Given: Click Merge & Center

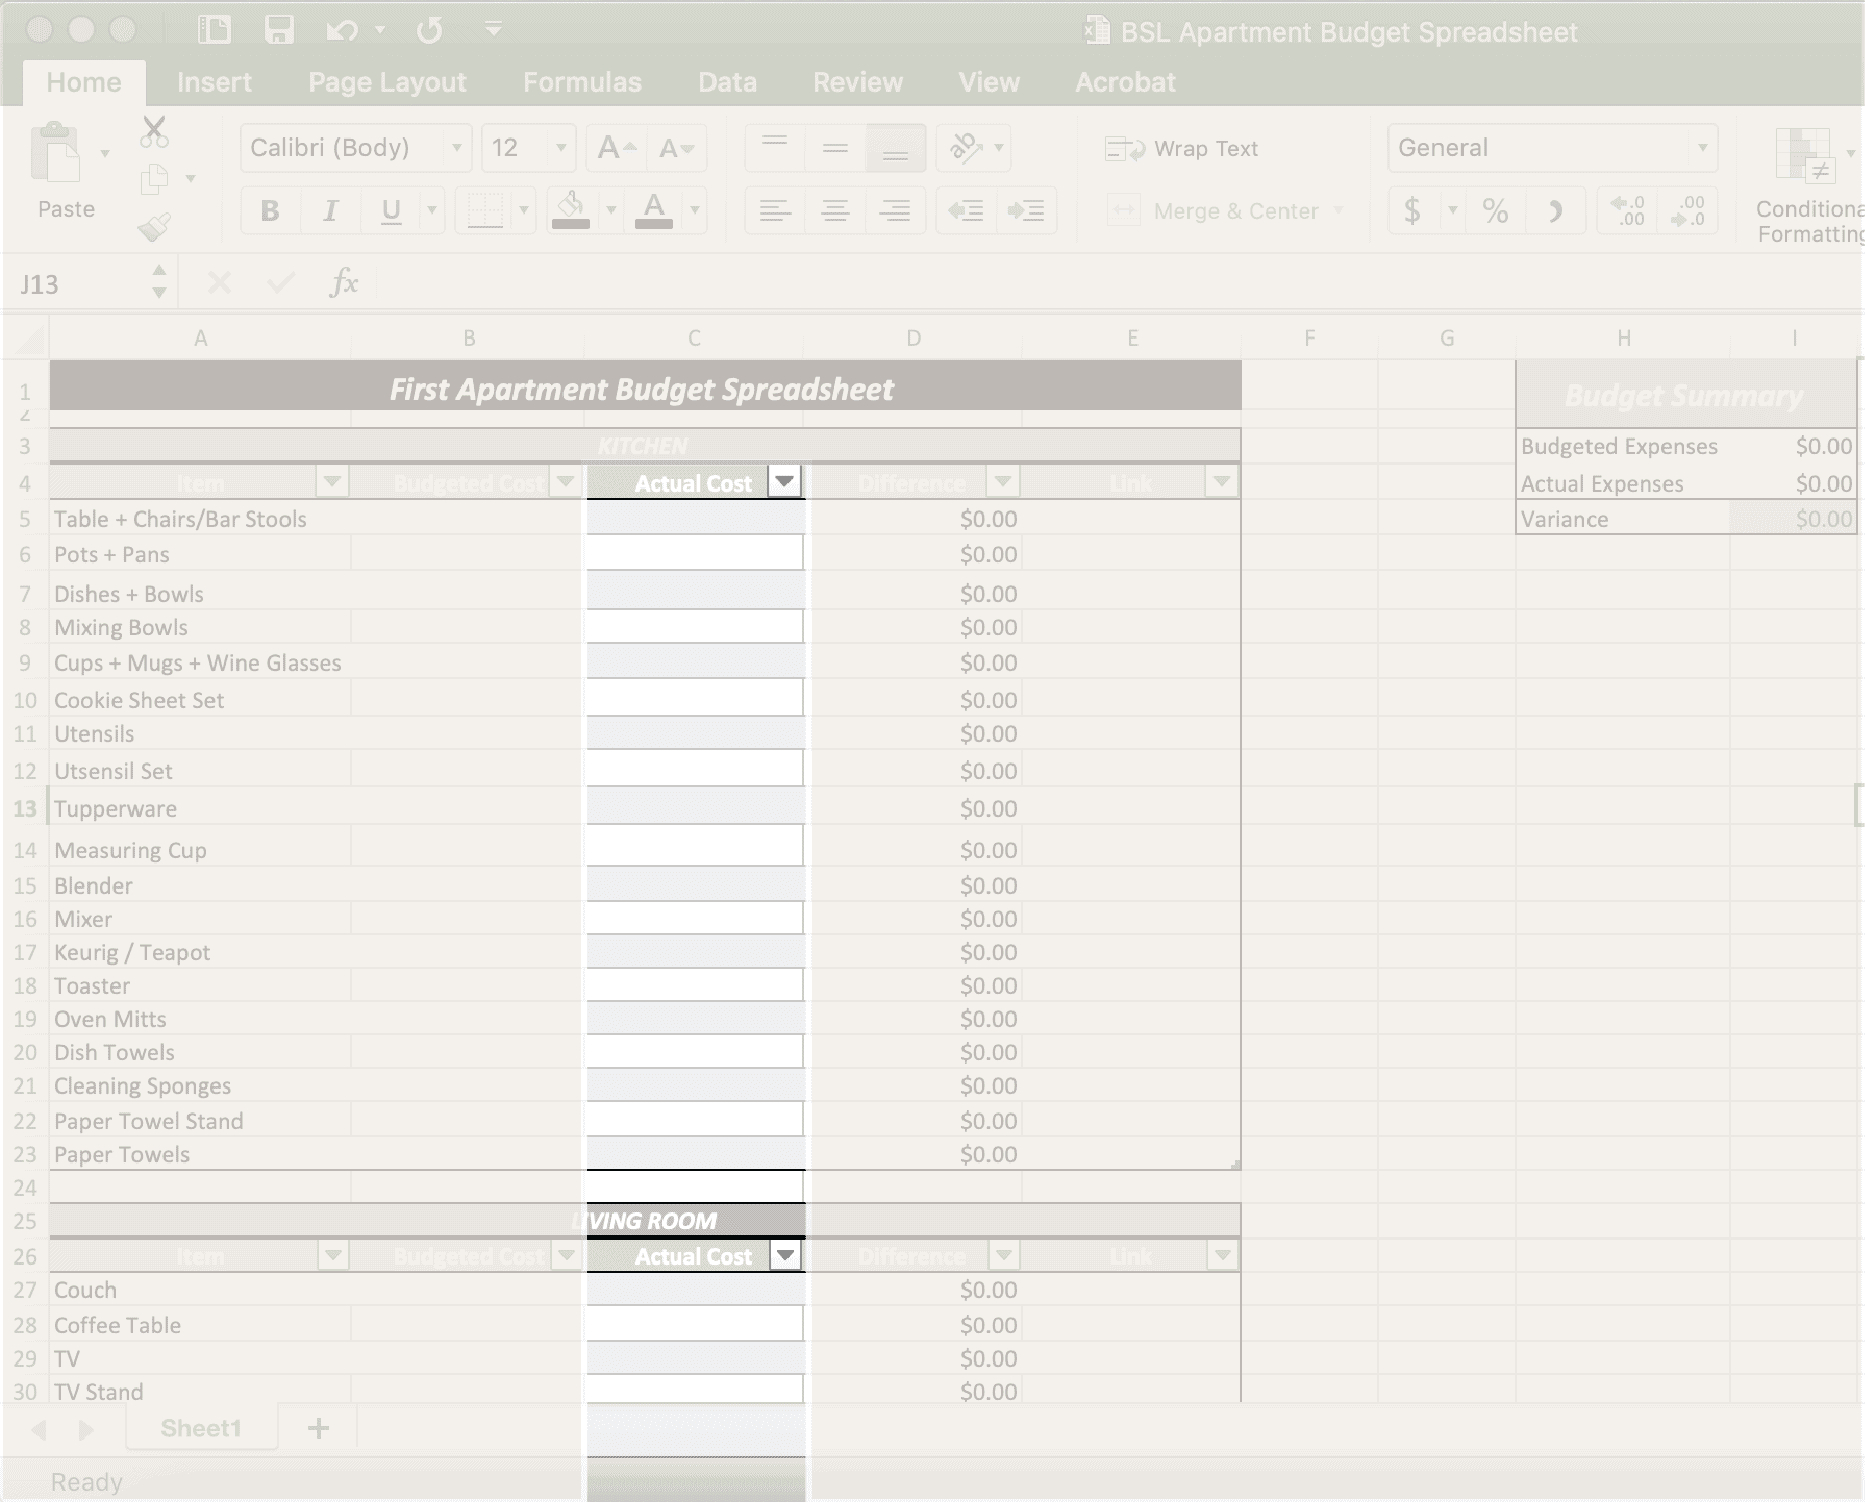Looking at the screenshot, I should coord(1224,211).
